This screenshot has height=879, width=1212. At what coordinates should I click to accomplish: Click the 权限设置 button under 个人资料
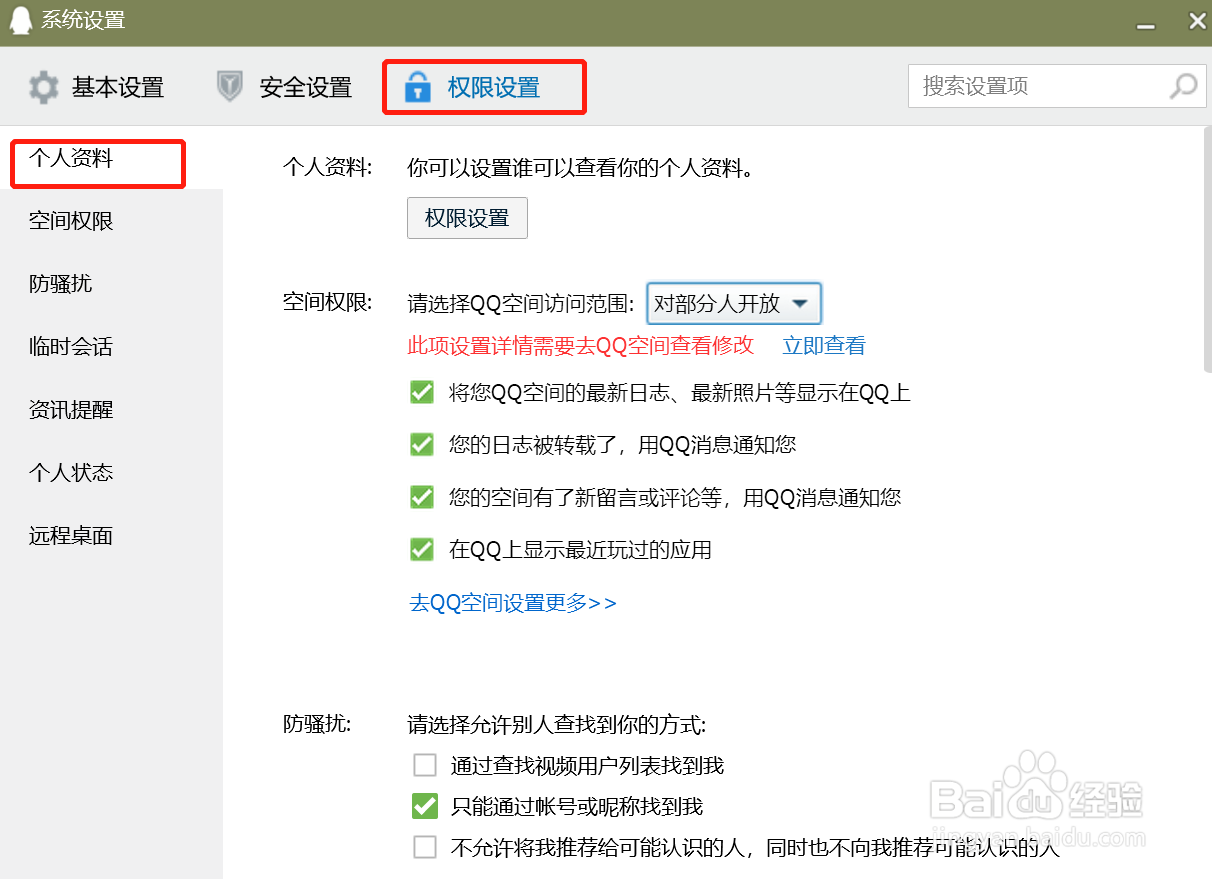coord(467,218)
